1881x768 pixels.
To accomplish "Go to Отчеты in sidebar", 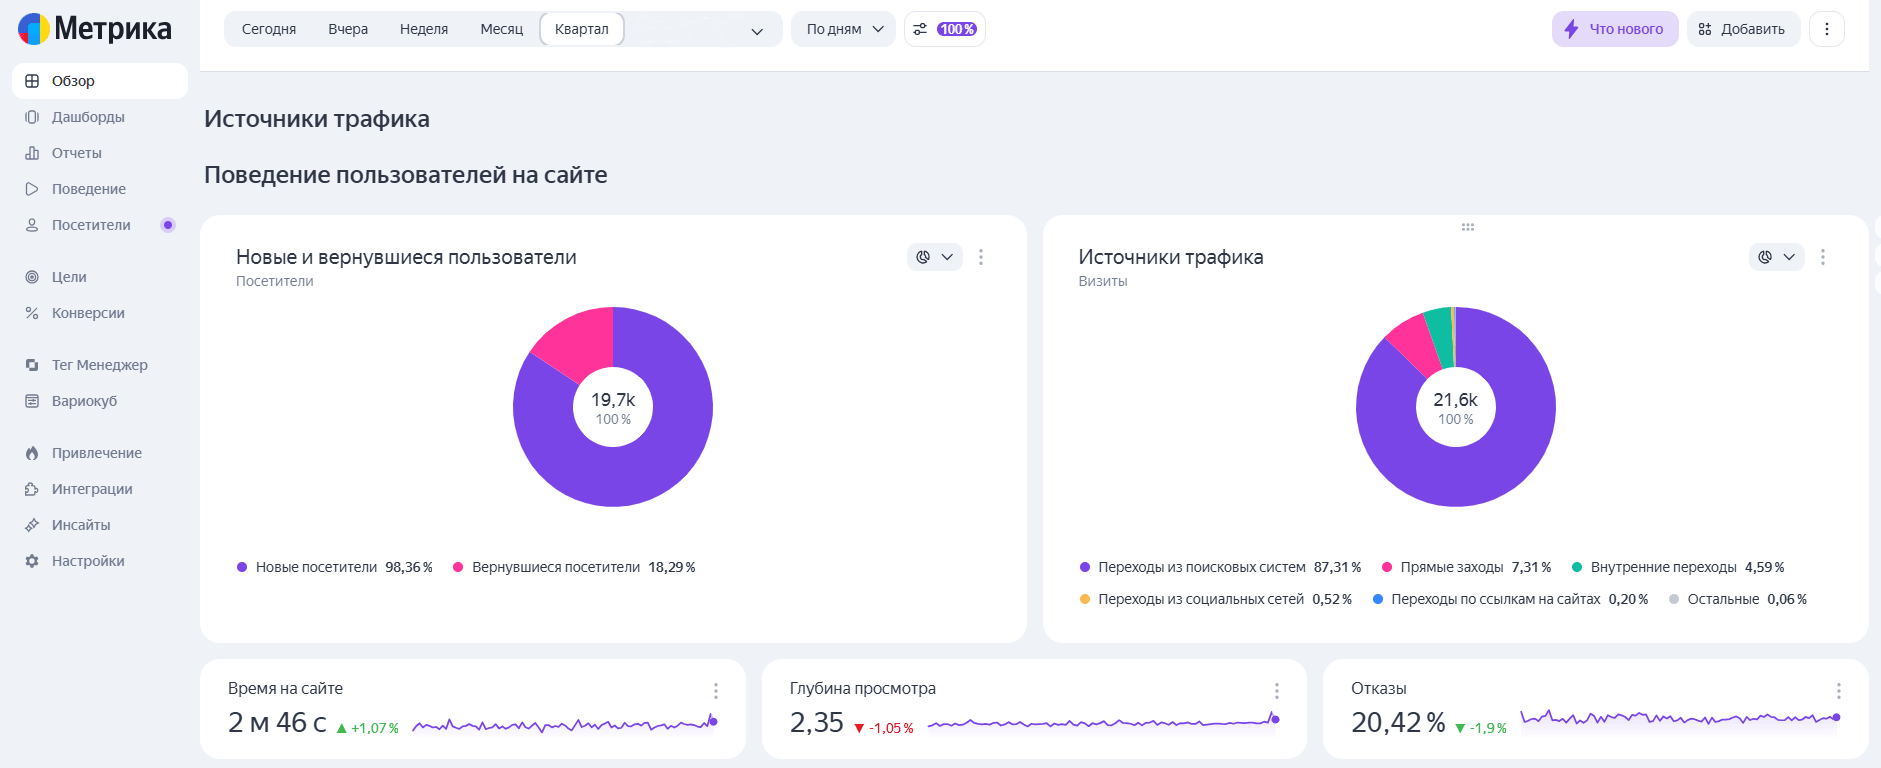I will click(77, 153).
